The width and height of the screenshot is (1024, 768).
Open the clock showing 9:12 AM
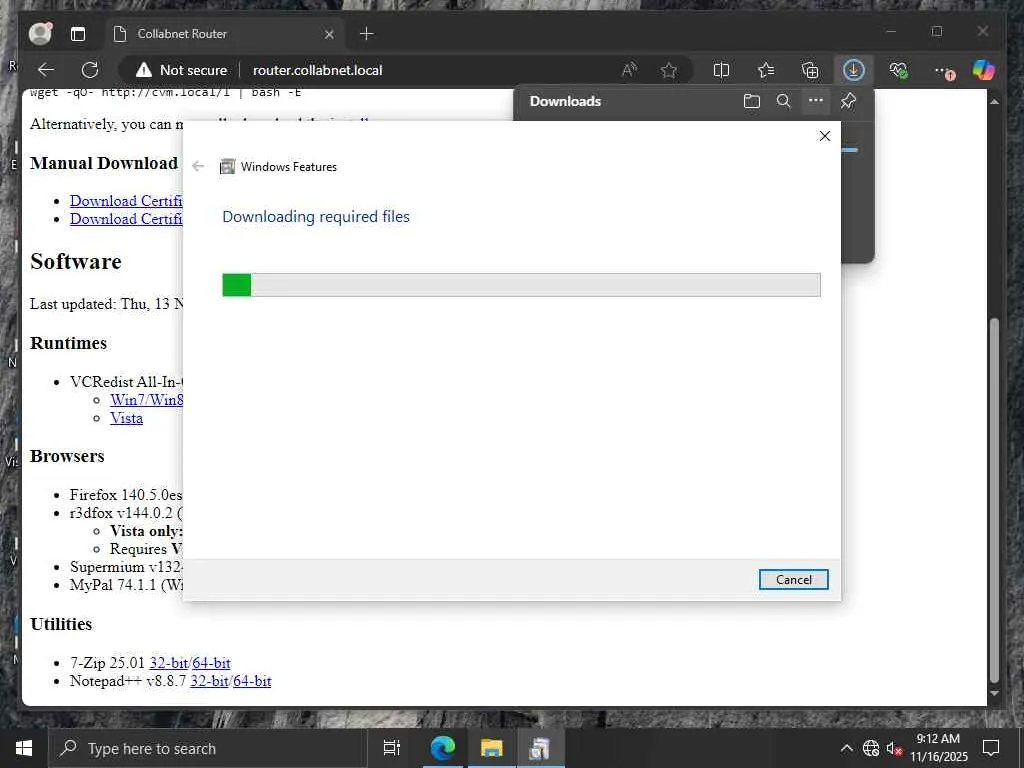938,748
